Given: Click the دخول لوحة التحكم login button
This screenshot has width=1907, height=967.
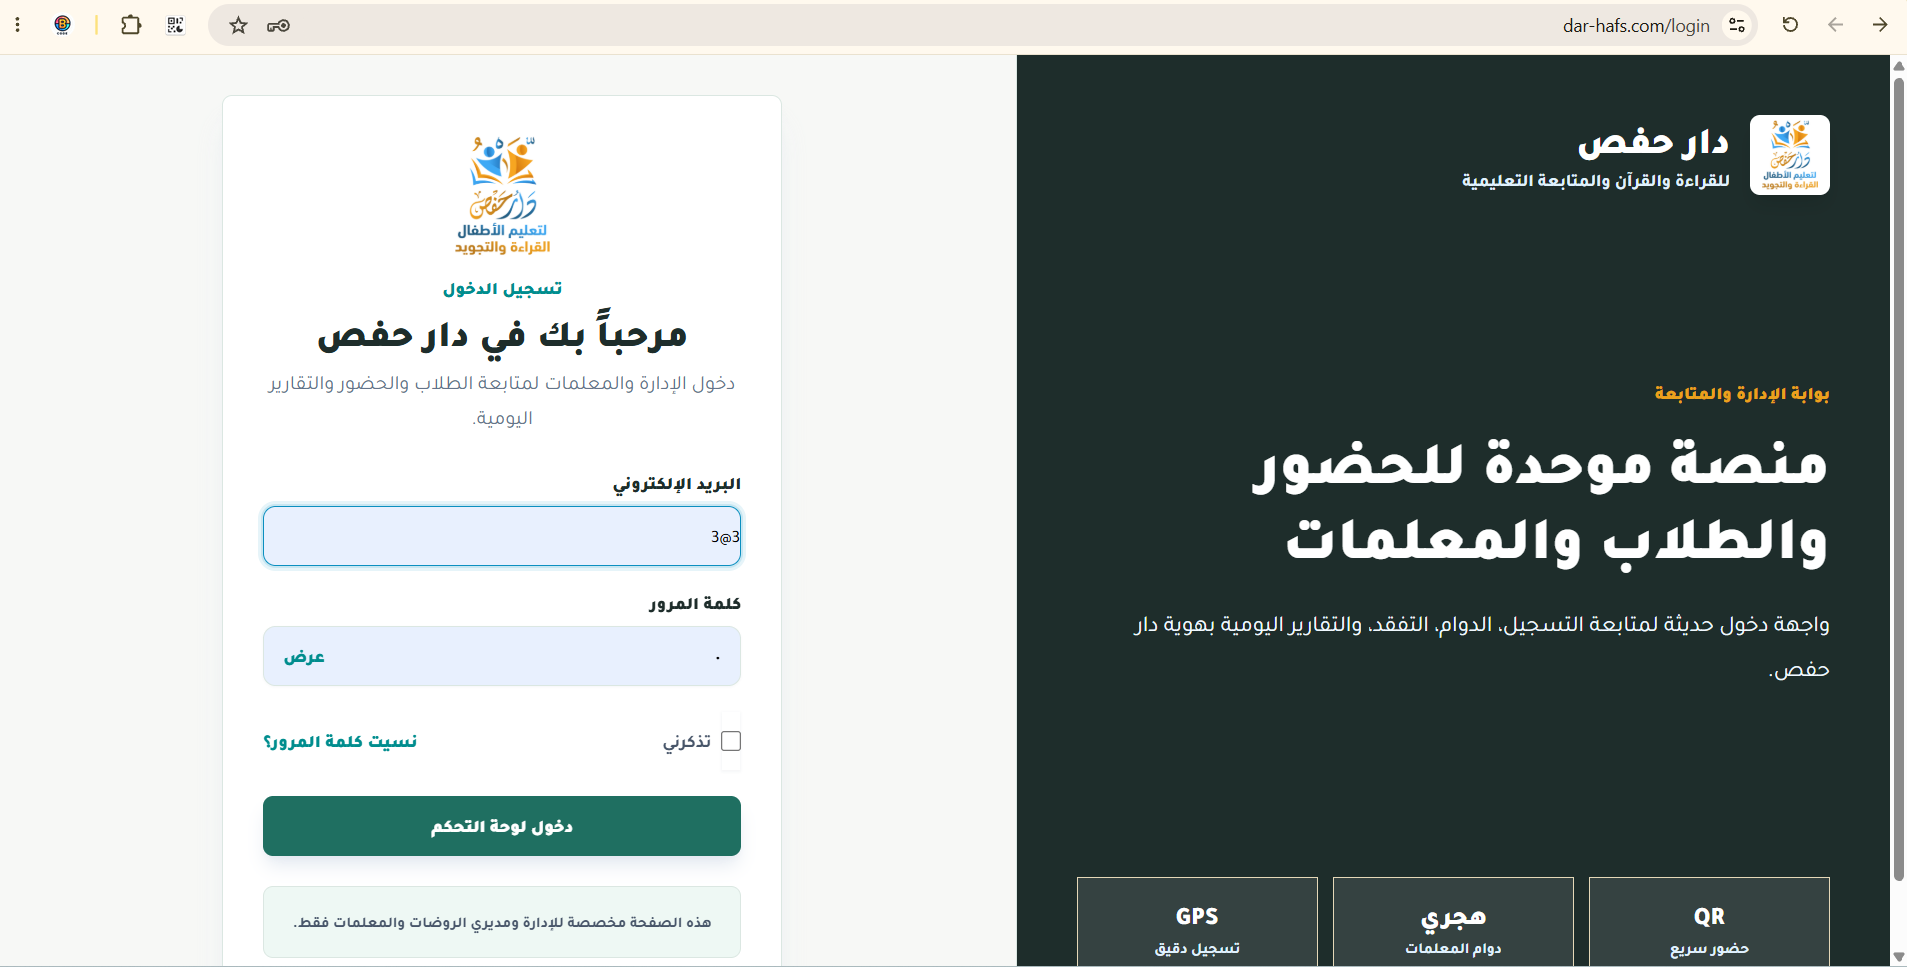Looking at the screenshot, I should click(x=502, y=826).
